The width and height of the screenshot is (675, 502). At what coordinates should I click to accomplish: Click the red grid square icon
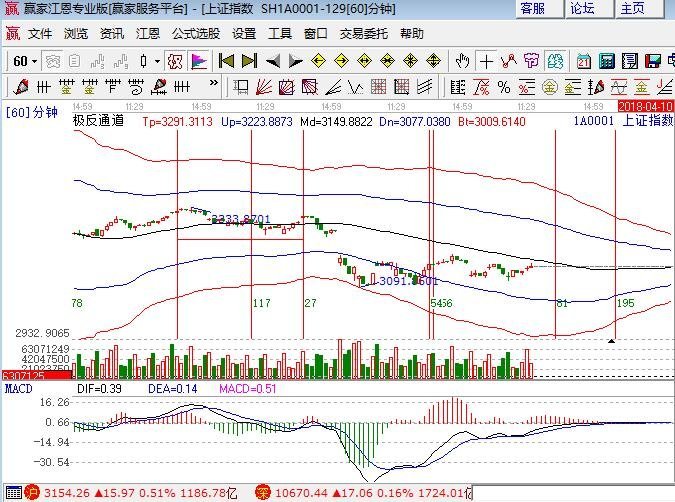(378, 87)
